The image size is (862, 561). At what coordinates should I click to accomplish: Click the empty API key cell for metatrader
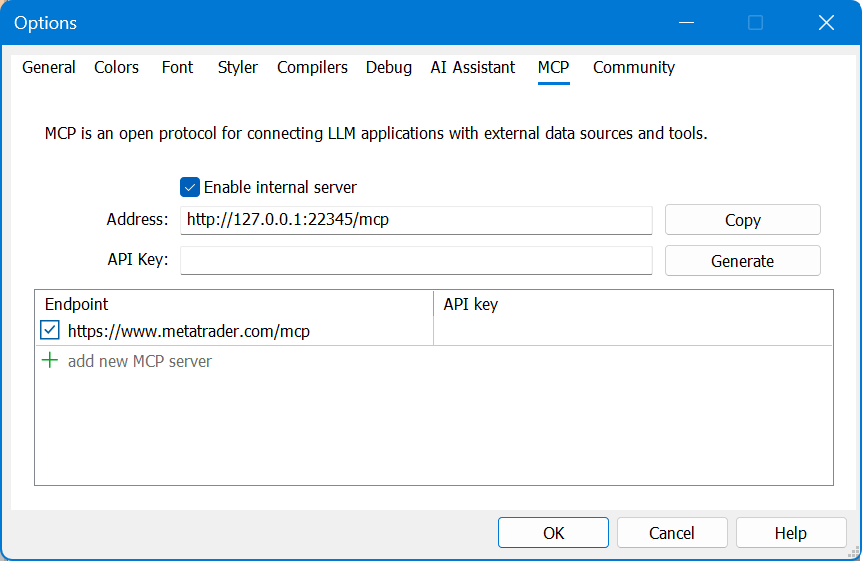click(633, 331)
